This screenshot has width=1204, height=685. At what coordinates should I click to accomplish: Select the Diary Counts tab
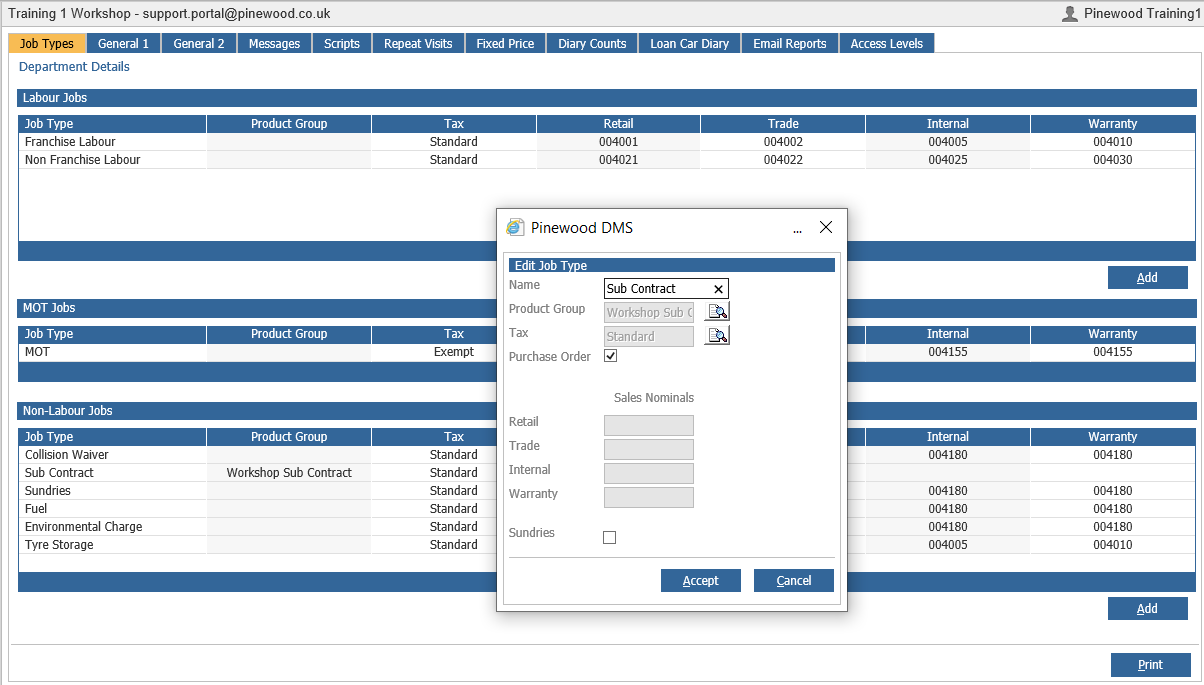(592, 43)
